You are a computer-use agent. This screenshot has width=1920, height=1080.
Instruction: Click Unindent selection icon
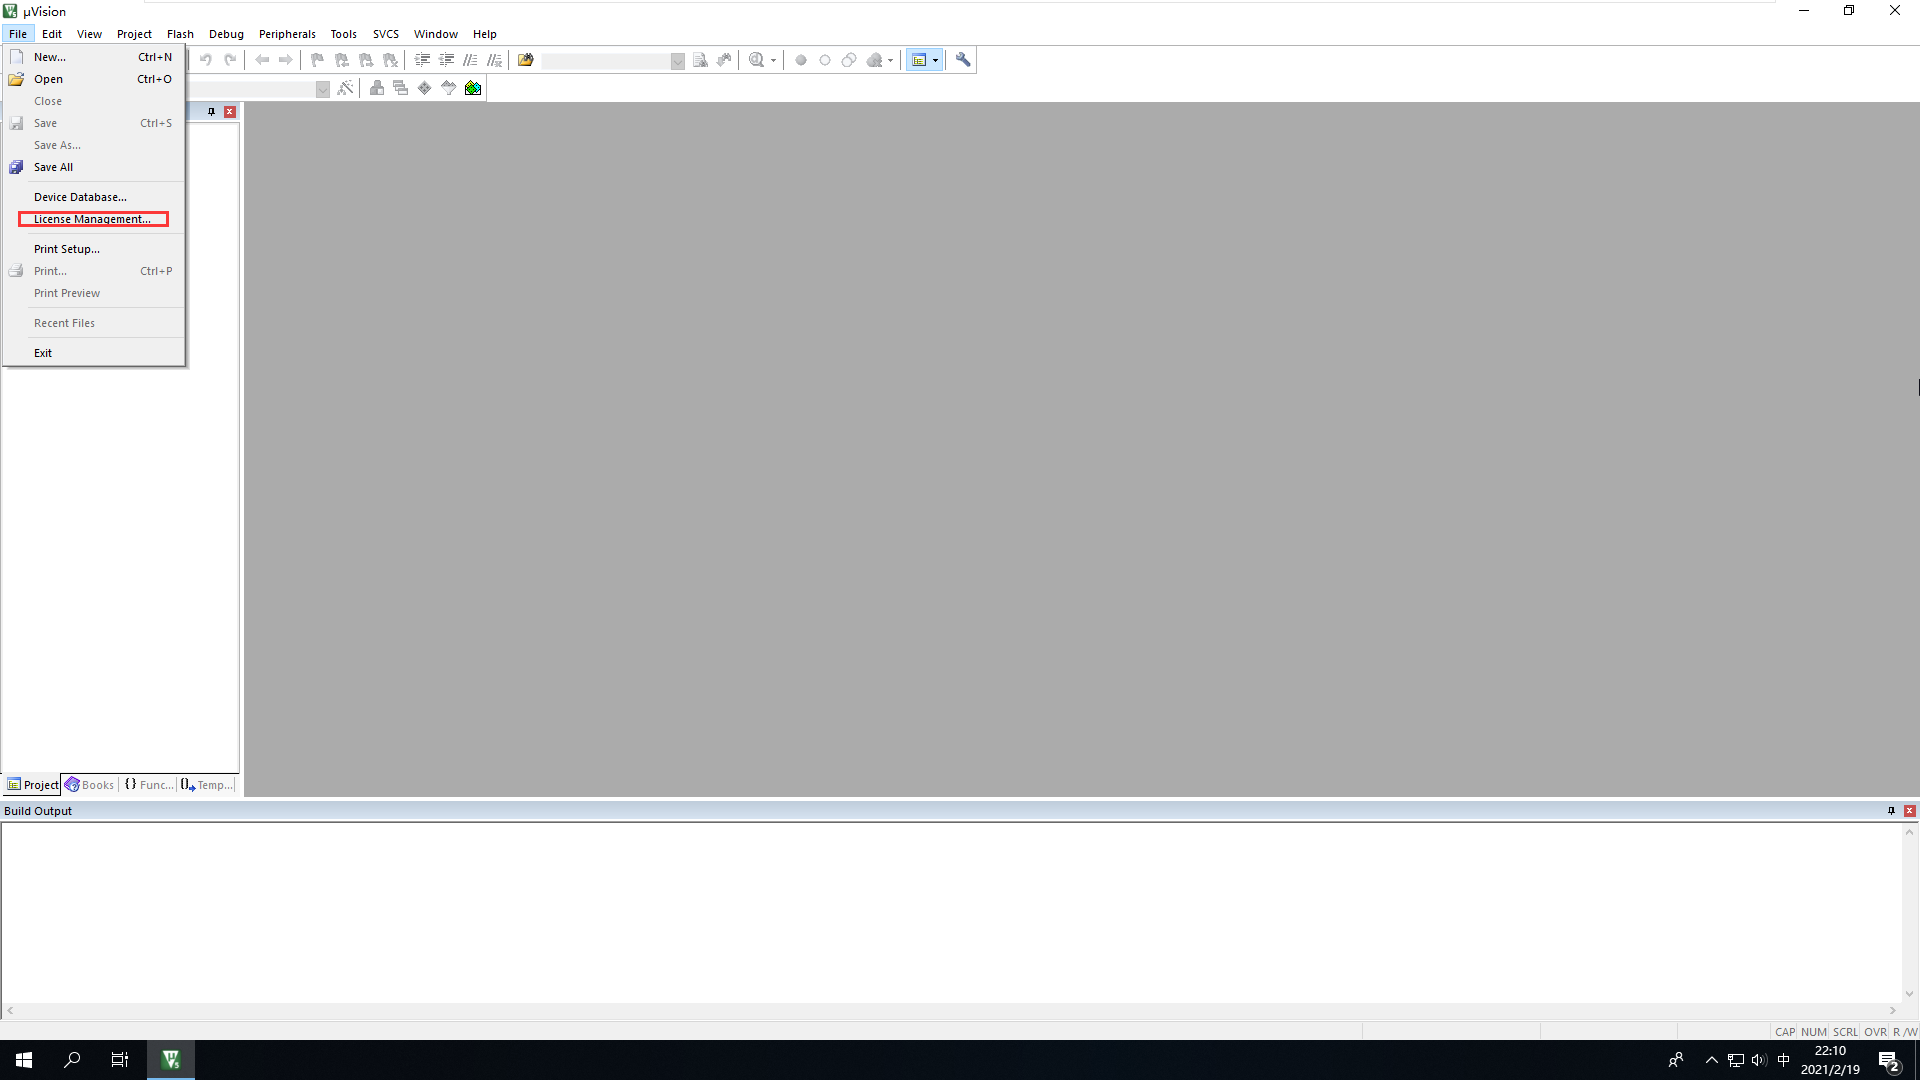pyautogui.click(x=446, y=60)
